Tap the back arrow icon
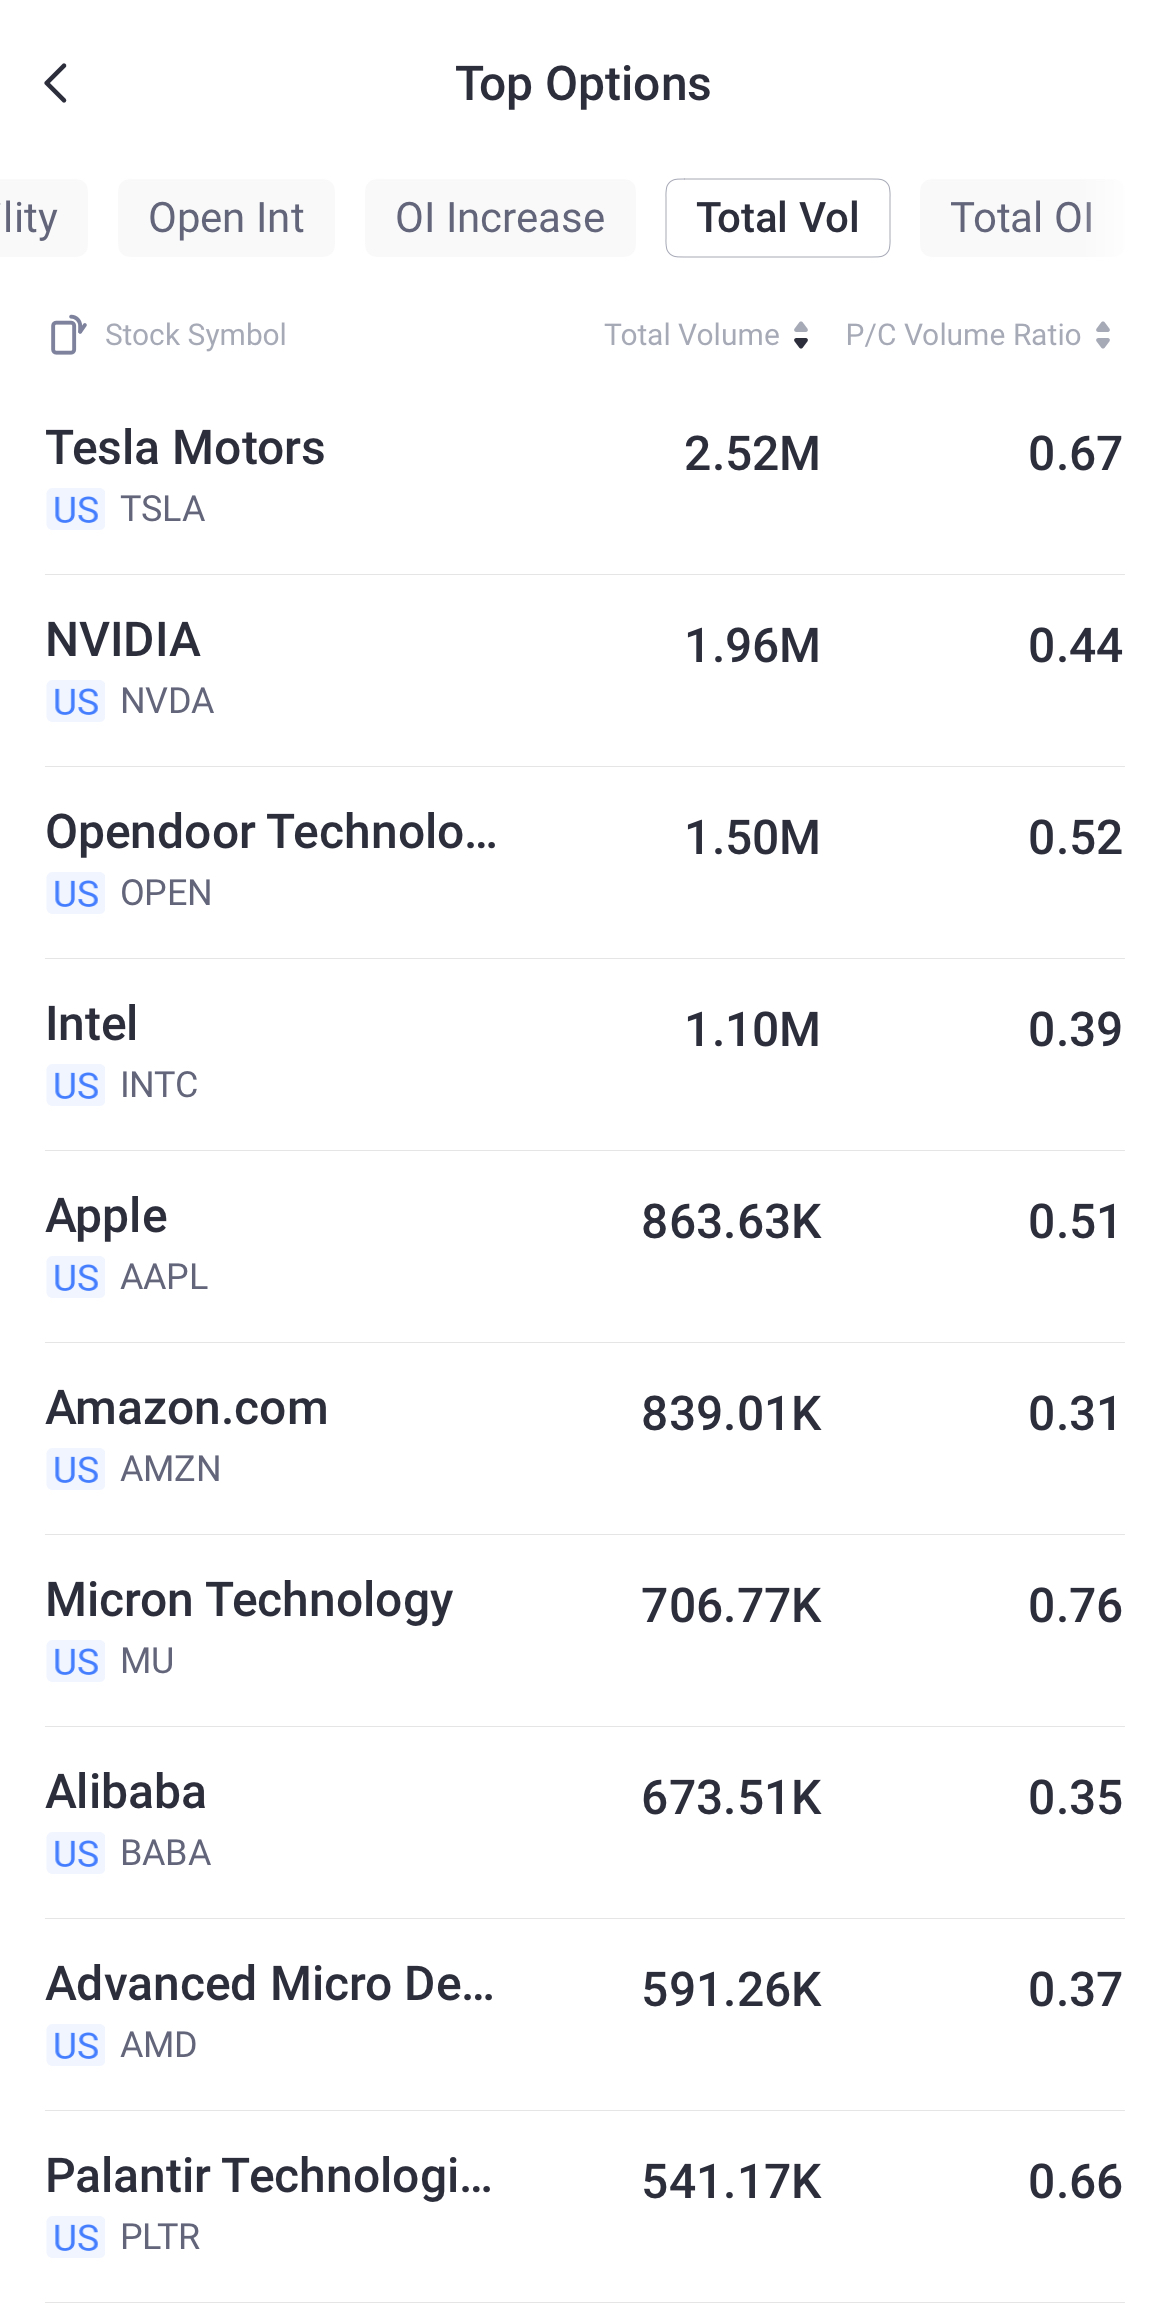 (57, 84)
